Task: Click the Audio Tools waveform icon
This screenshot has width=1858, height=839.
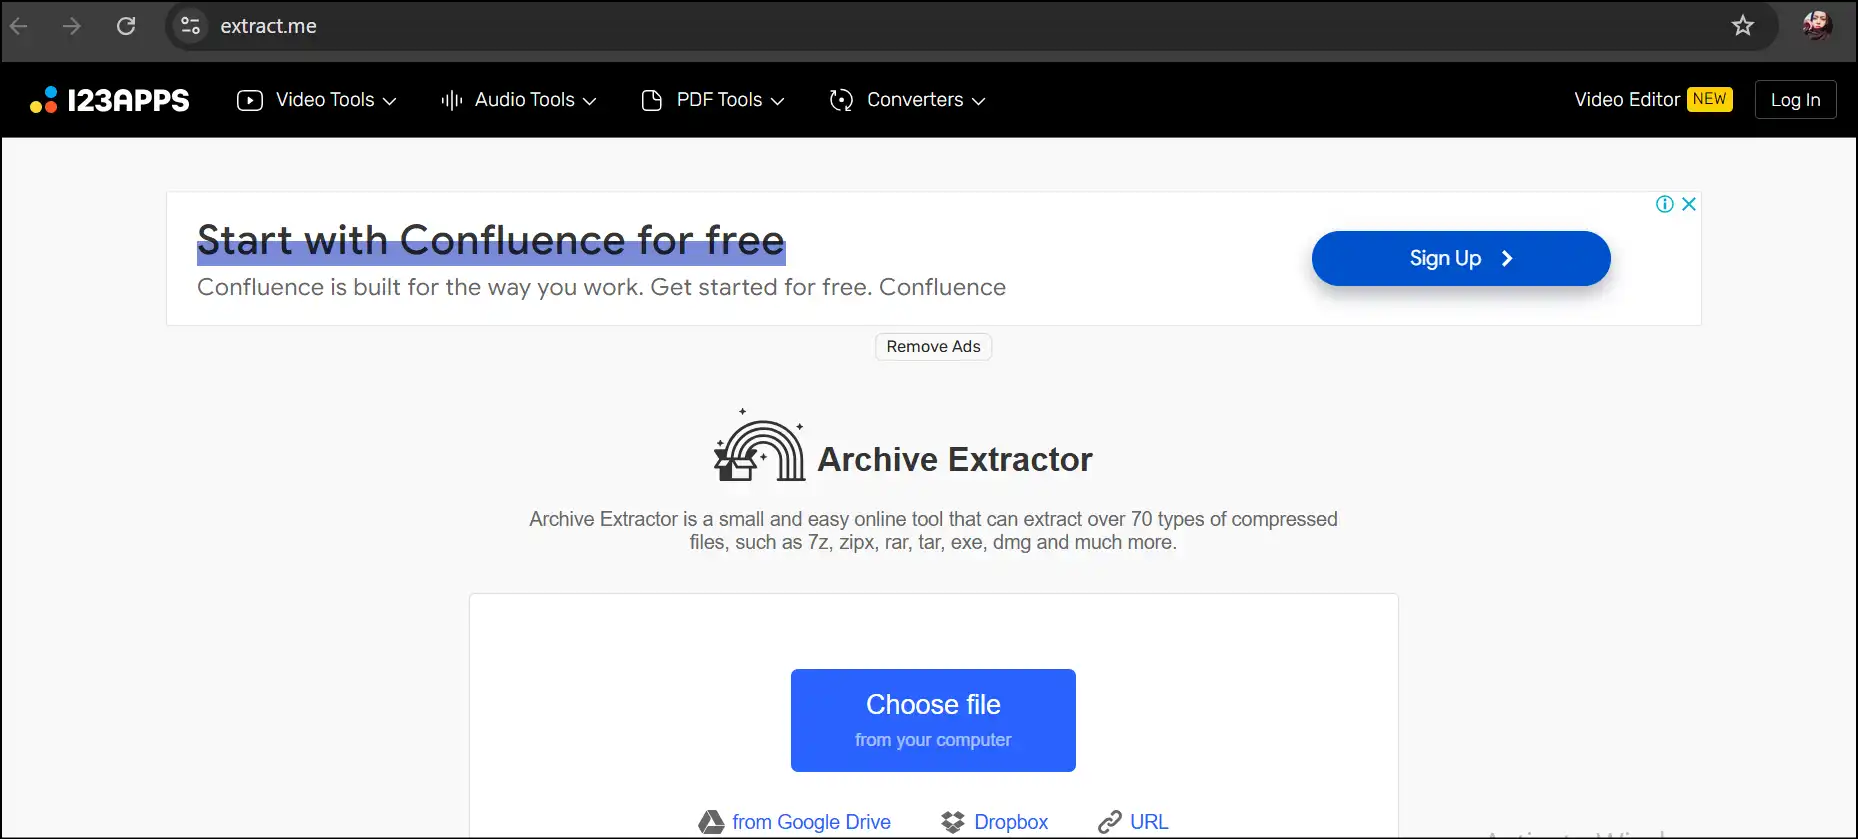Action: 452,100
